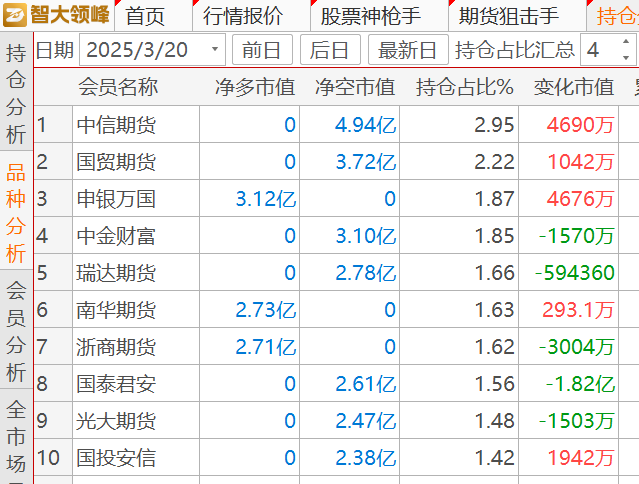The height and width of the screenshot is (484, 639).
Task: Click the 2.78亿 net short value
Action: click(366, 273)
